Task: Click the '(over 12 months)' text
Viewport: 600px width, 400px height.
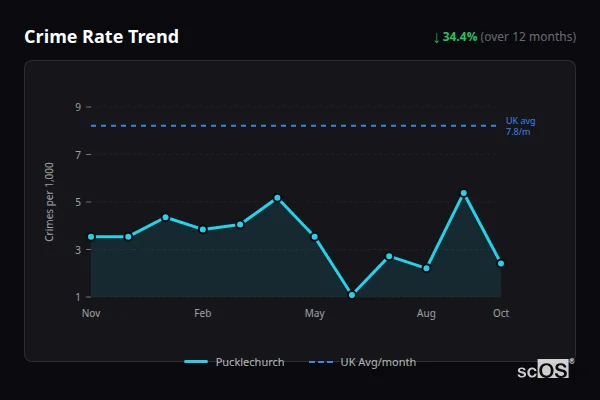Action: click(x=528, y=37)
